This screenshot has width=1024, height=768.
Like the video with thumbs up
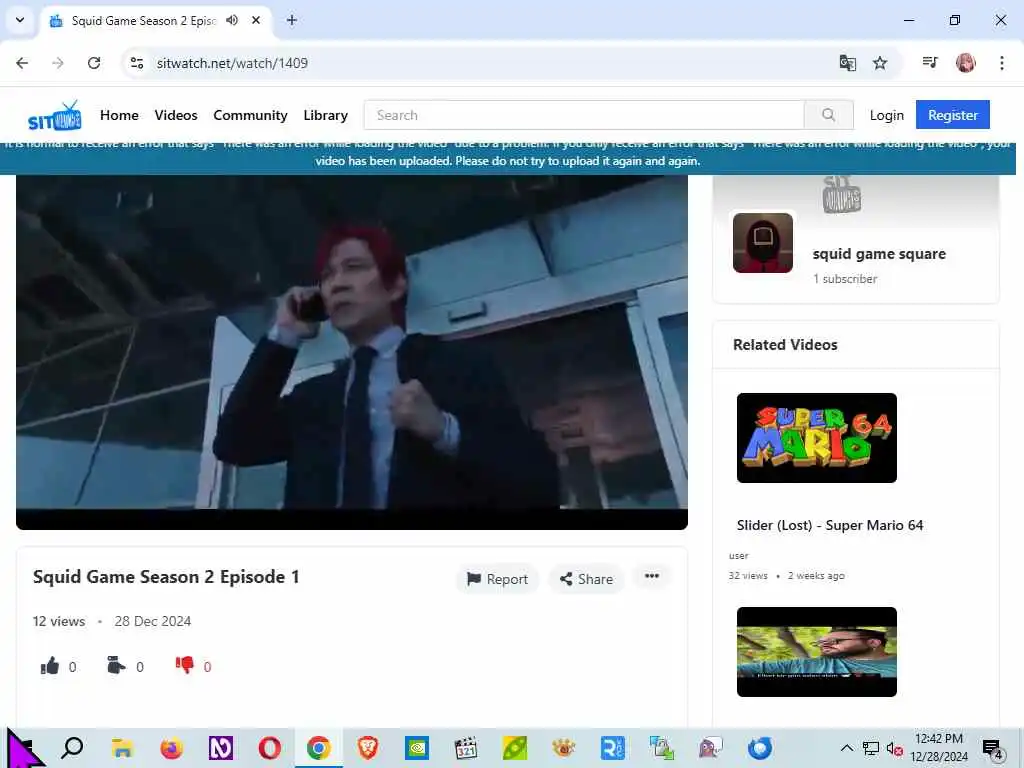coord(50,666)
